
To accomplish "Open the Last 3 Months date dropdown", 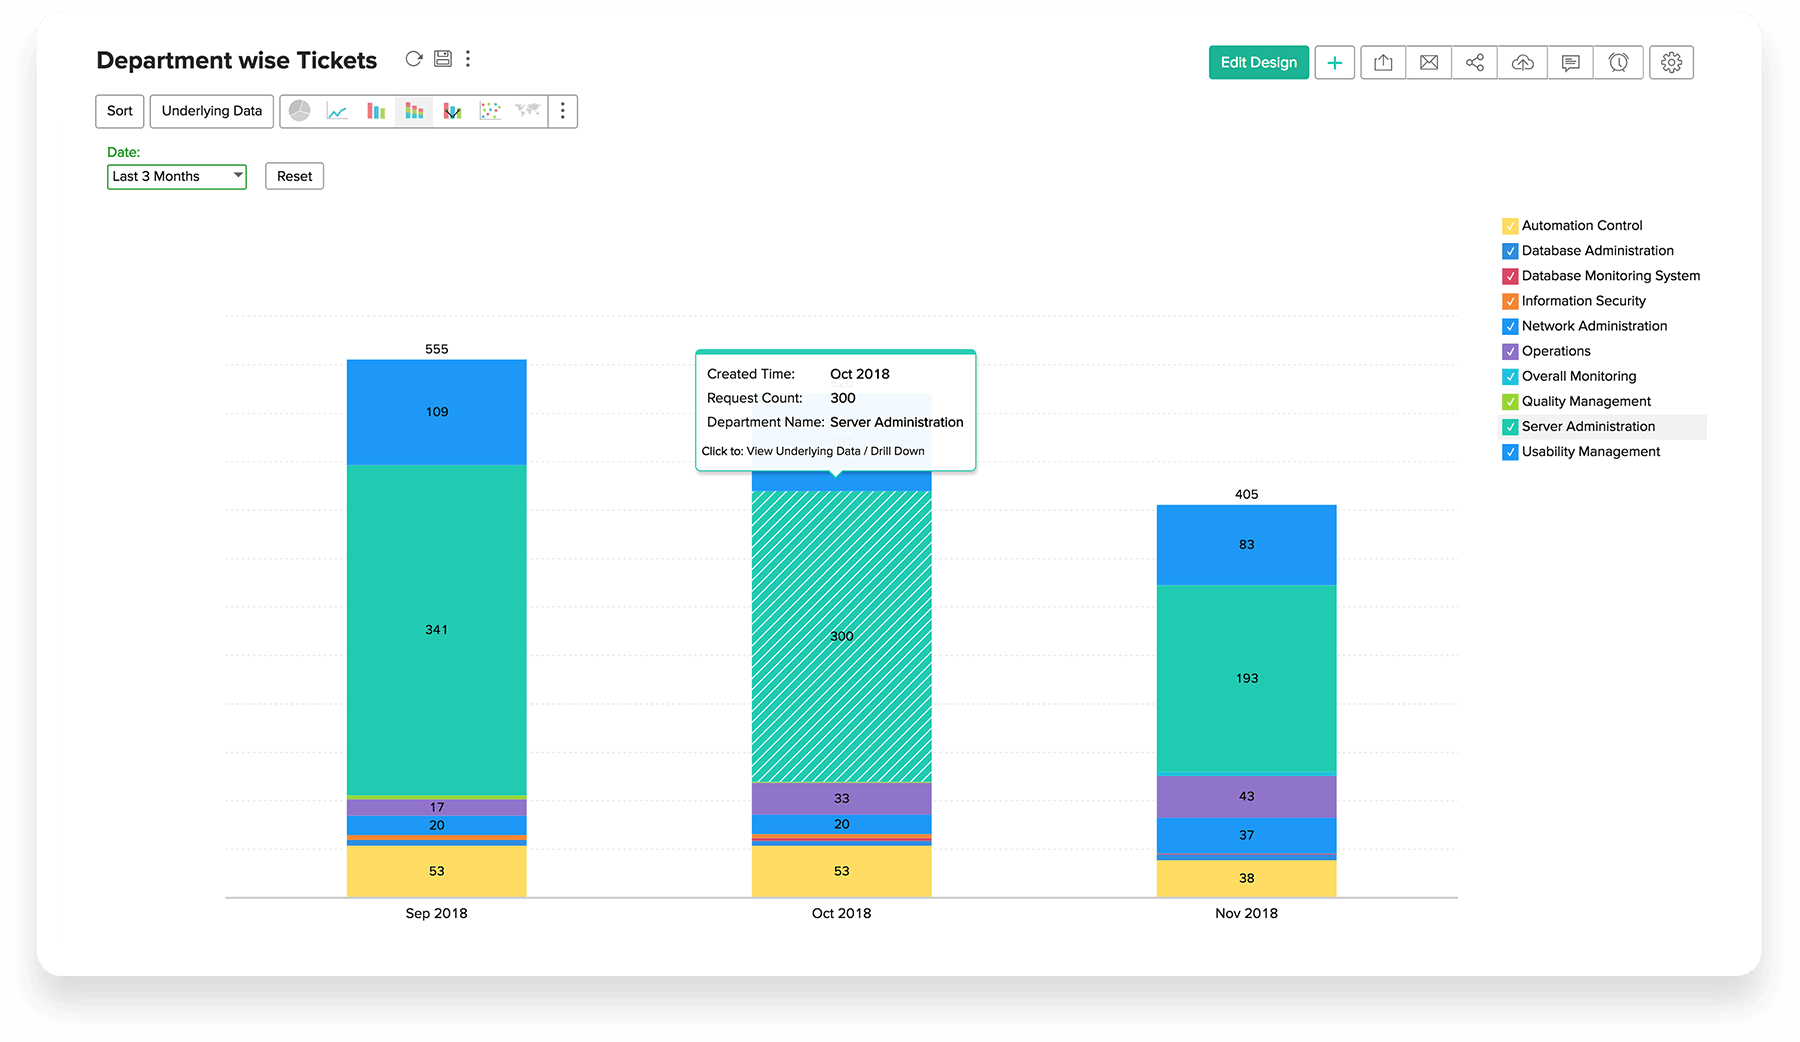I will tap(177, 177).
